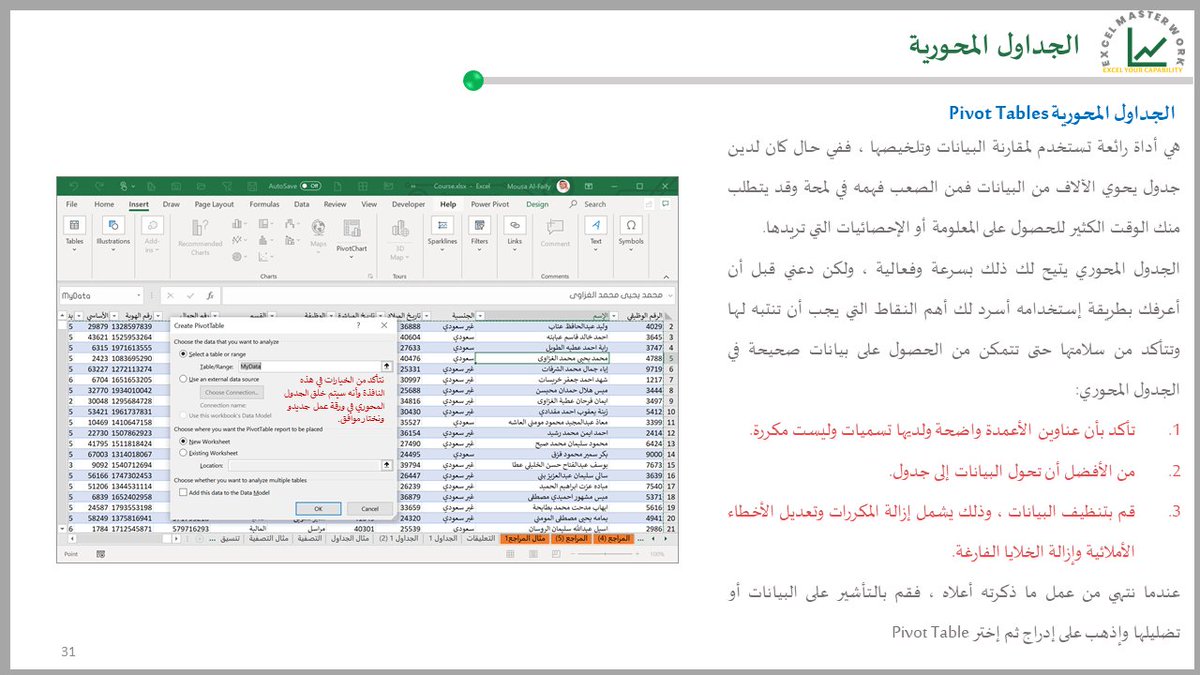Click the 3D Map icon
This screenshot has width=1200, height=675.
click(400, 238)
